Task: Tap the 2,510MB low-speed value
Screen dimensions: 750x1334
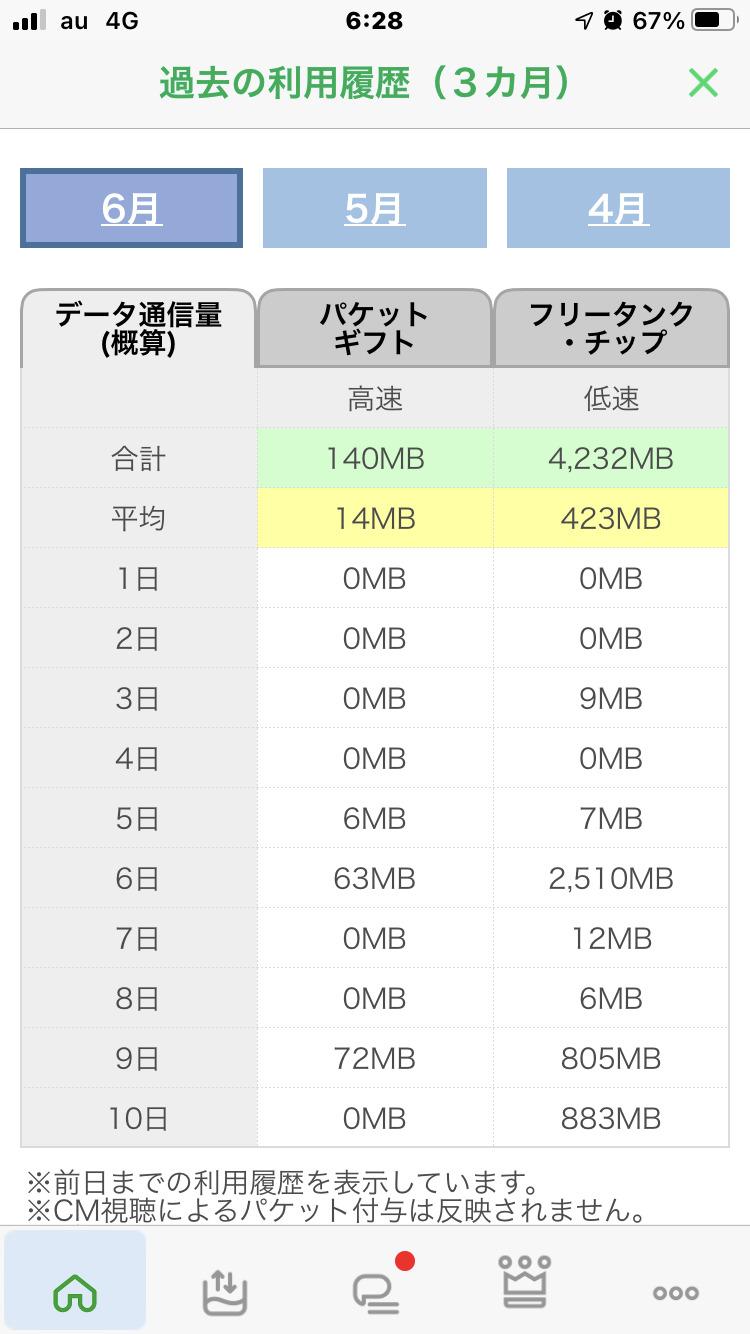Action: pyautogui.click(x=611, y=879)
